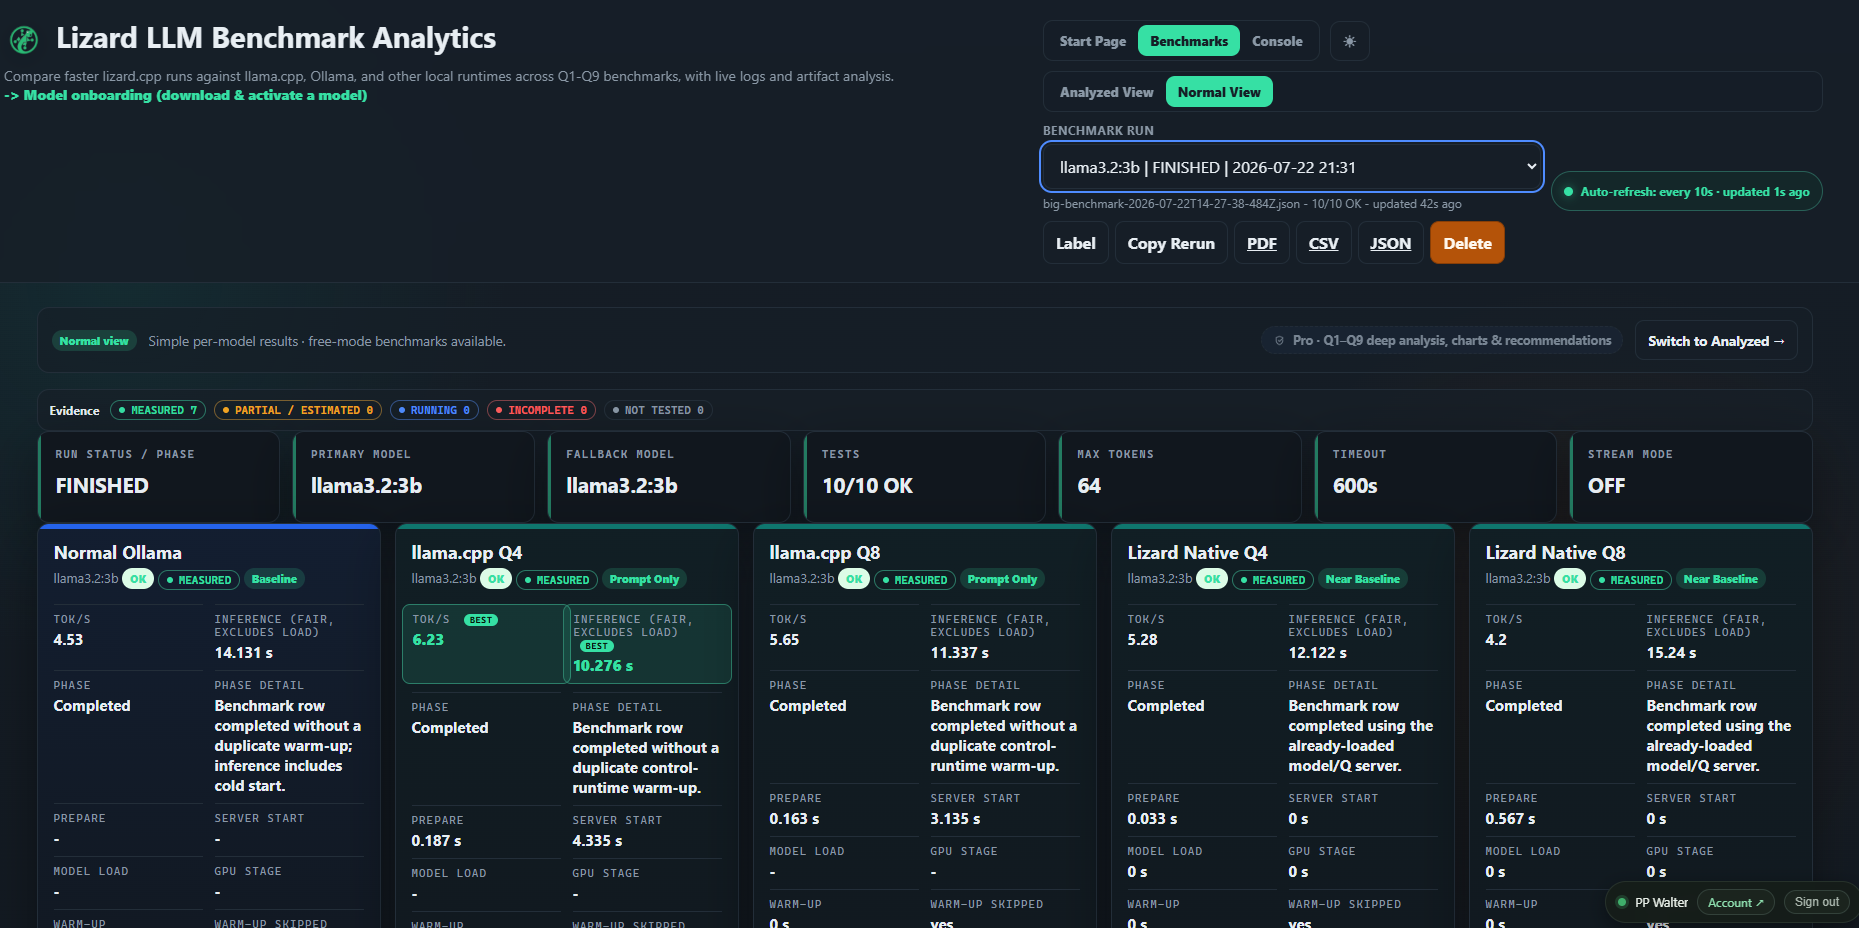The width and height of the screenshot is (1859, 928).
Task: Click the benchmark JSON filename text
Action: pos(1171,204)
